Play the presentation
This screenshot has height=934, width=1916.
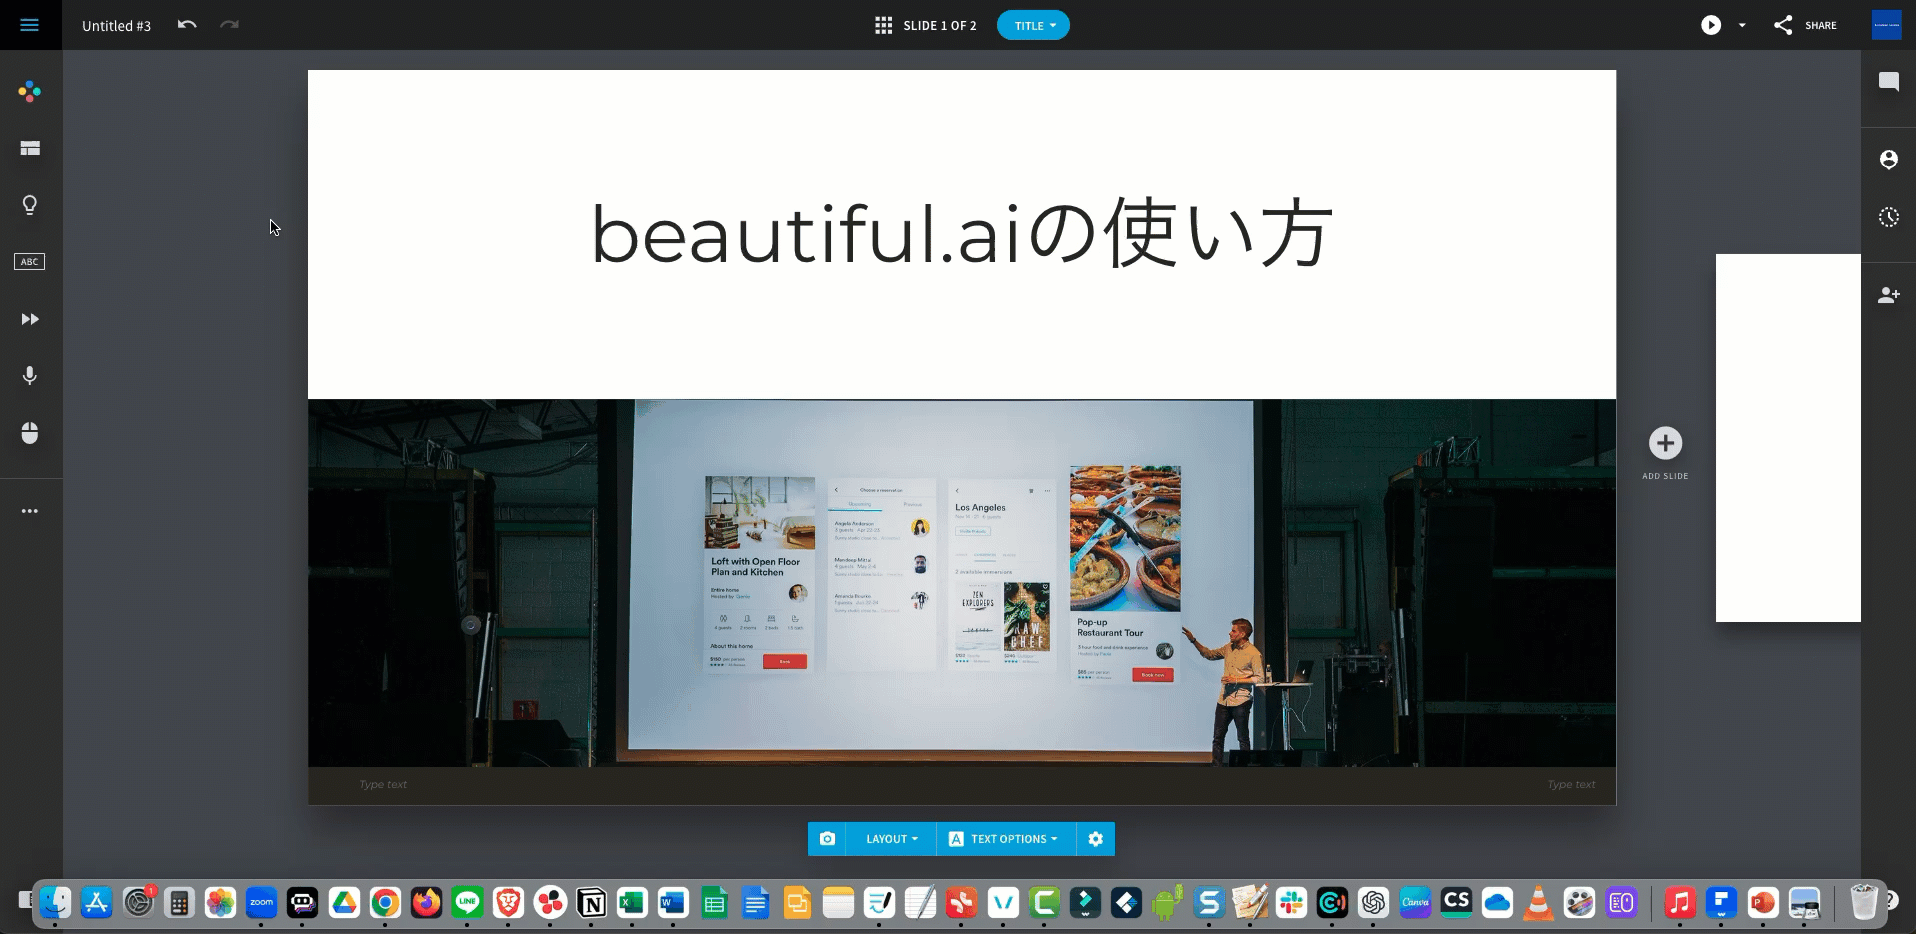coord(1711,25)
